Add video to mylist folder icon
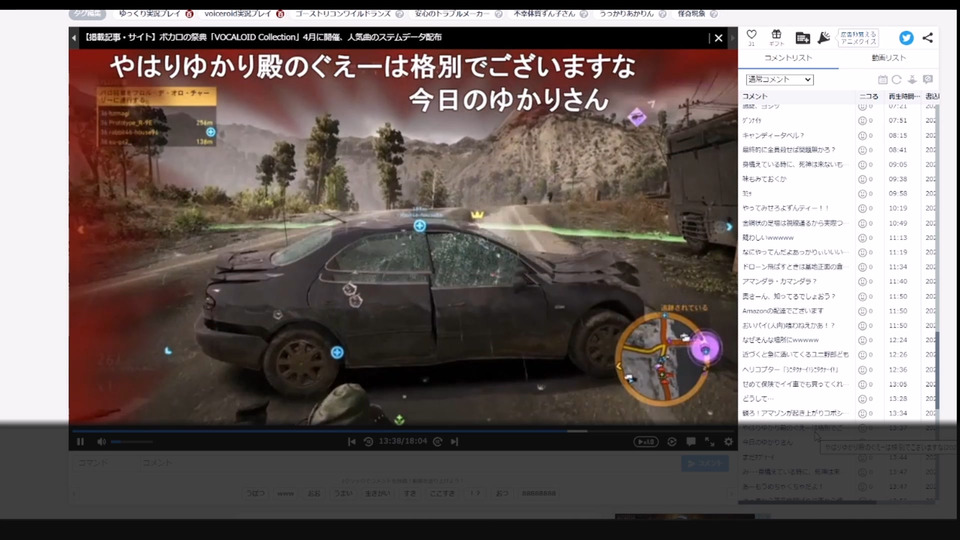 802,37
